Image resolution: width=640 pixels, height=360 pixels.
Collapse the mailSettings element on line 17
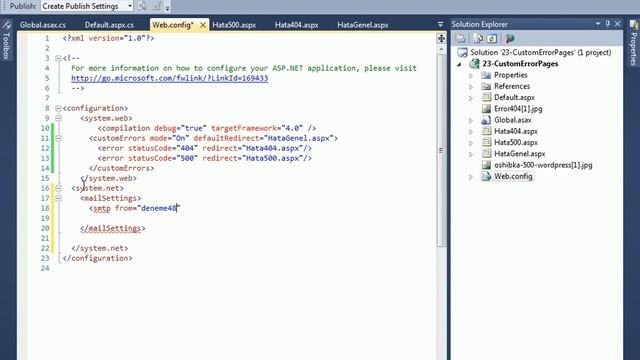[x=58, y=198]
